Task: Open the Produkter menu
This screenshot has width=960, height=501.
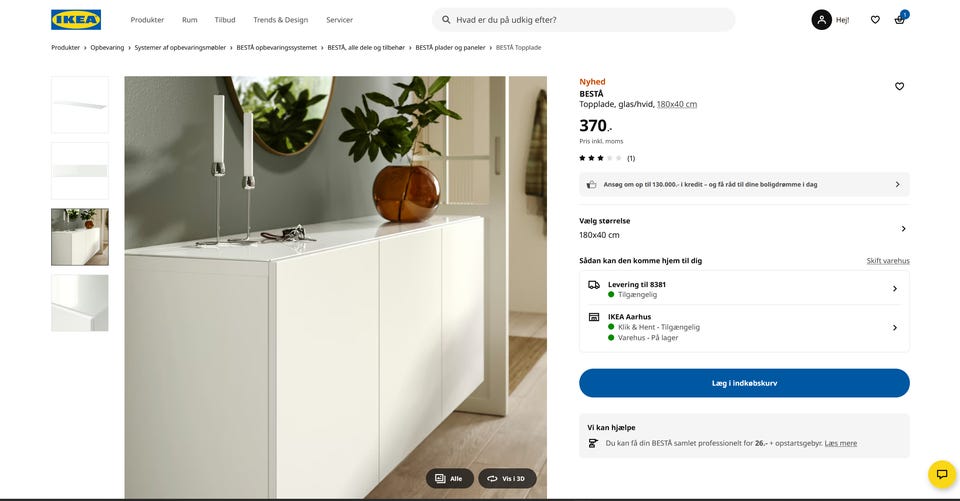Action: click(x=147, y=20)
